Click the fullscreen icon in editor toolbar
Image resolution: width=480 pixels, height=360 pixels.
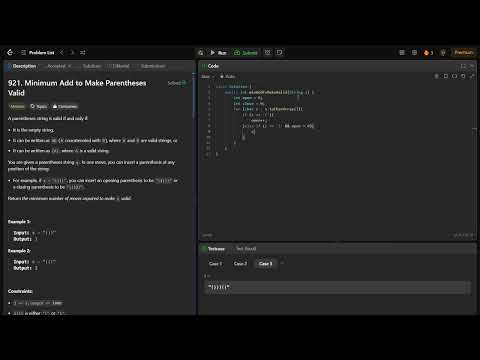[x=472, y=76]
